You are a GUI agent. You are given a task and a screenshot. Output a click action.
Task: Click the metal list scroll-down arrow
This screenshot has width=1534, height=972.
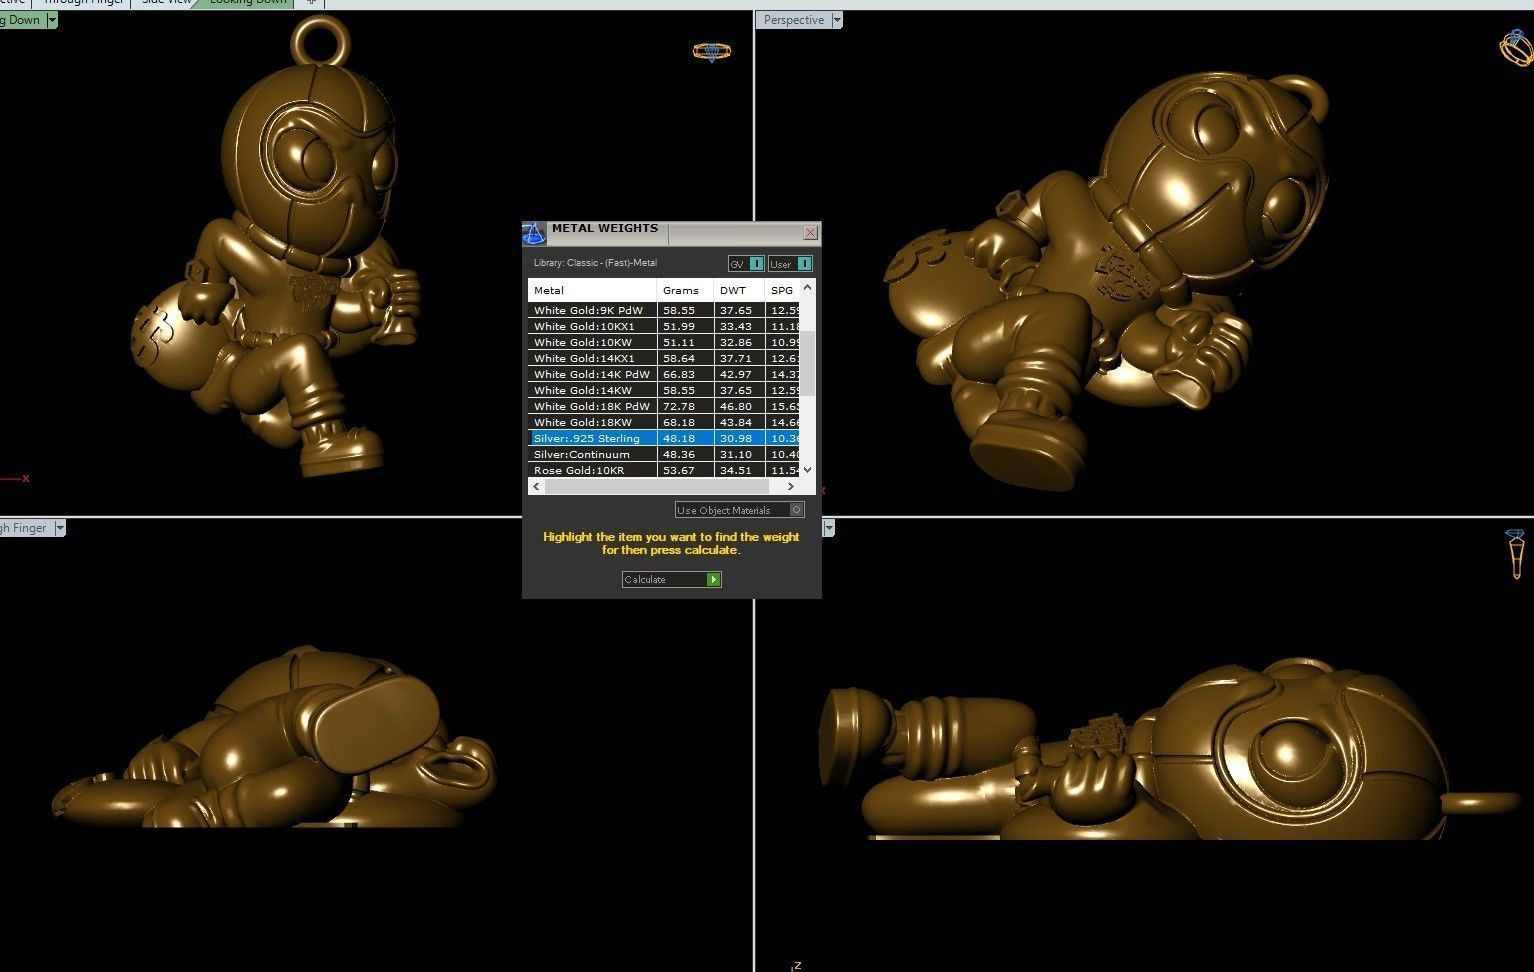click(x=807, y=469)
